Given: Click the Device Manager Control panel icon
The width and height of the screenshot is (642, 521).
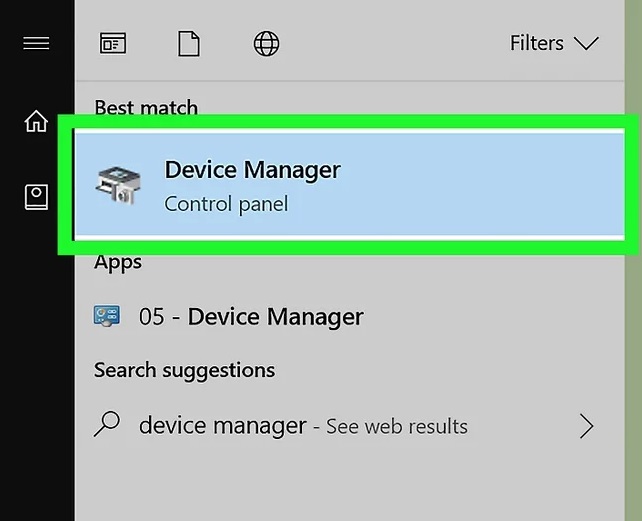Looking at the screenshot, I should click(118, 186).
